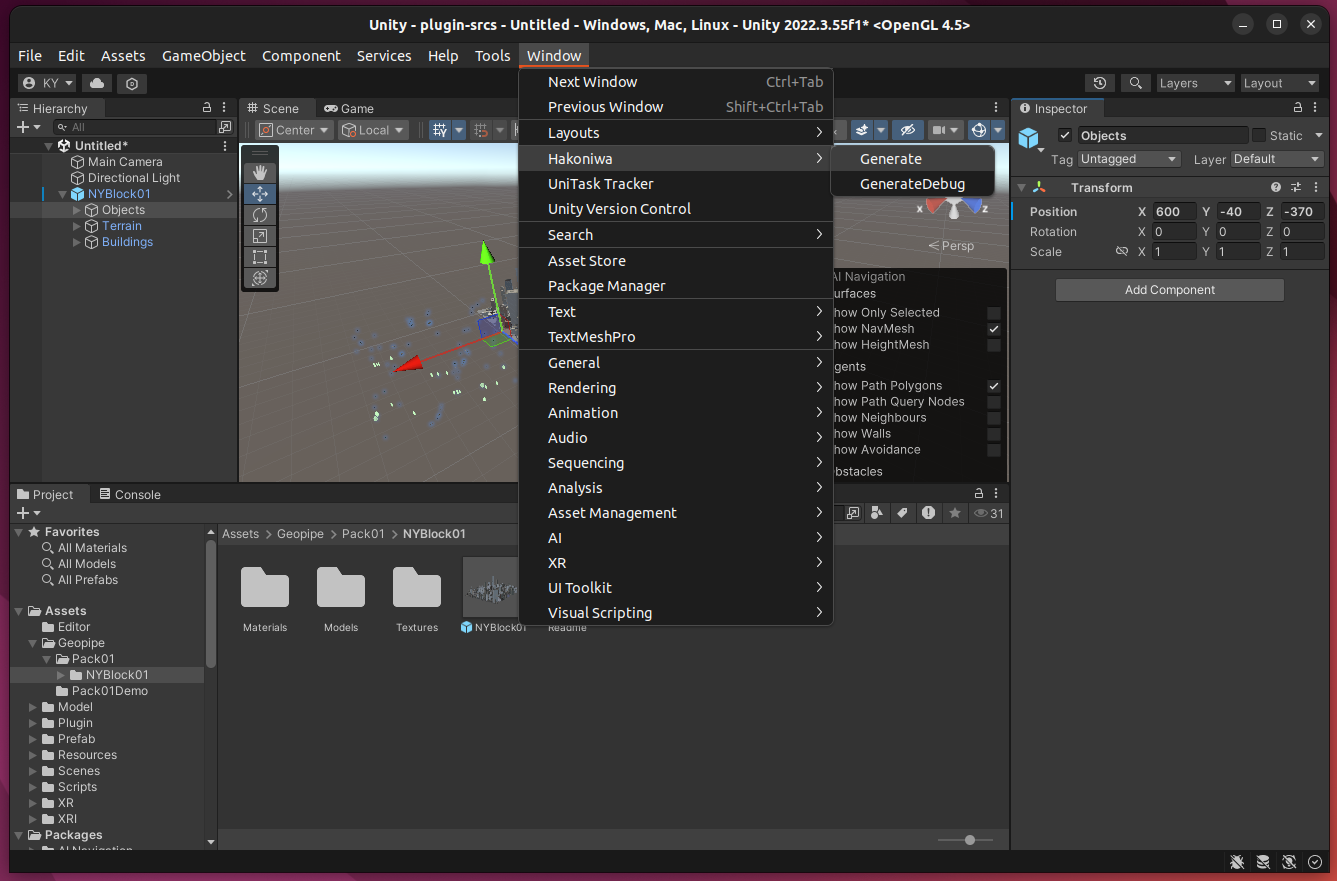Open the GameObject menu
This screenshot has width=1337, height=881.
[x=204, y=56]
